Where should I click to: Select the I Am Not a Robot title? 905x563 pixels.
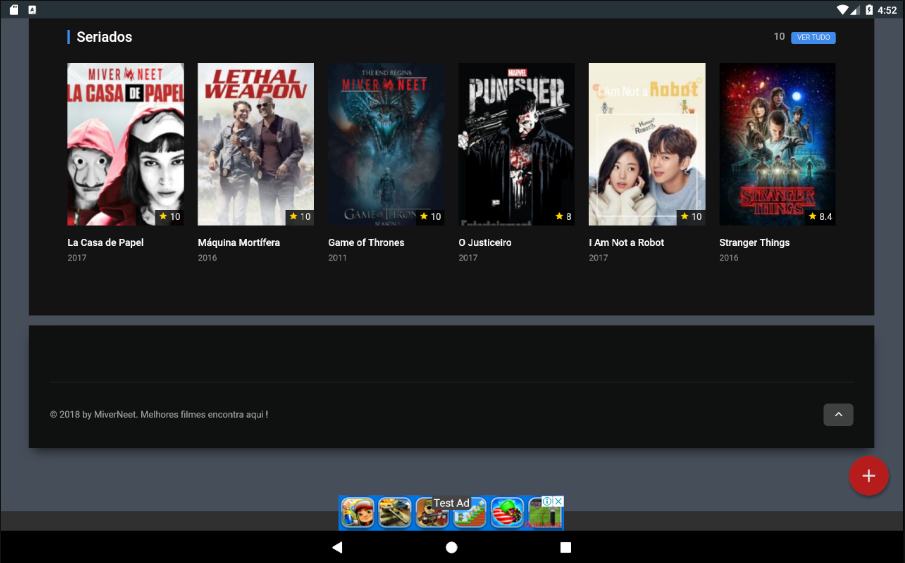pyautogui.click(x=626, y=243)
